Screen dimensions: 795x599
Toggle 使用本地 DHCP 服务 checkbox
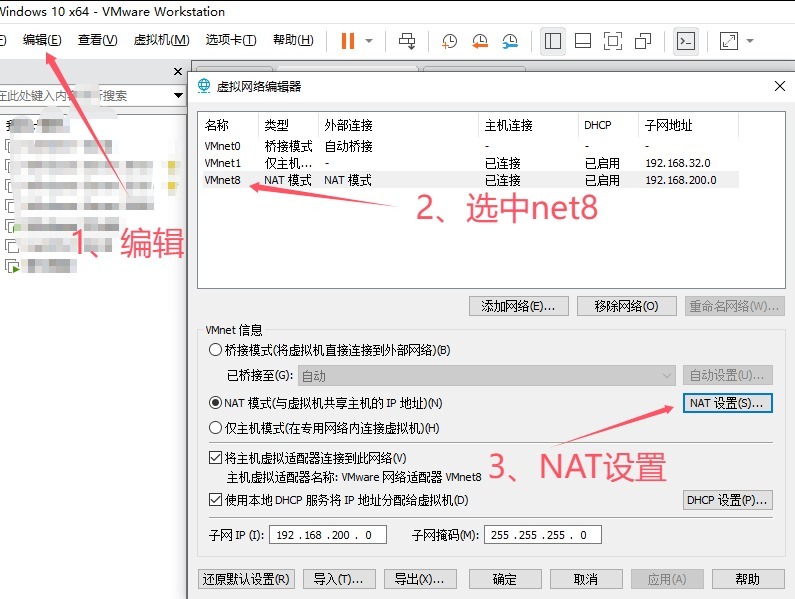(215, 500)
